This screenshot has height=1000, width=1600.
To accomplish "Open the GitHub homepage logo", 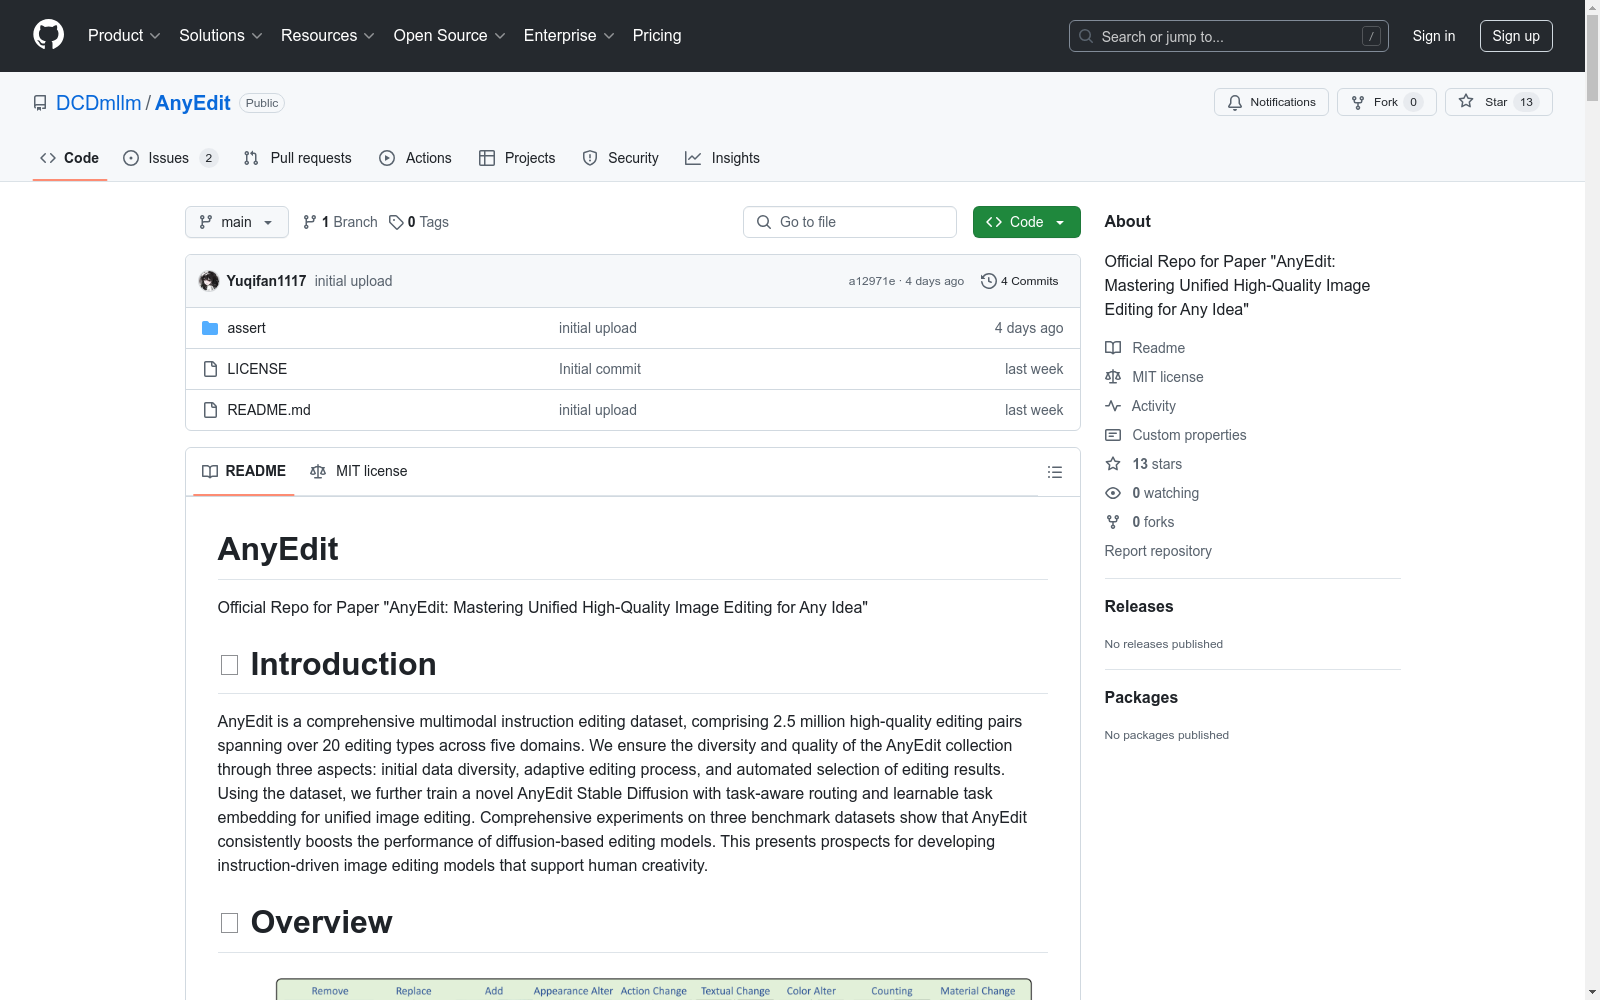I will pyautogui.click(x=48, y=35).
